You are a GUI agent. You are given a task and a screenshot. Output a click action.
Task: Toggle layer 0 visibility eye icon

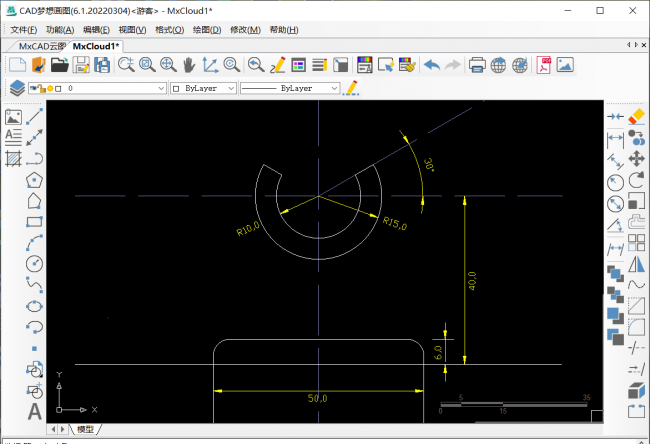point(33,88)
